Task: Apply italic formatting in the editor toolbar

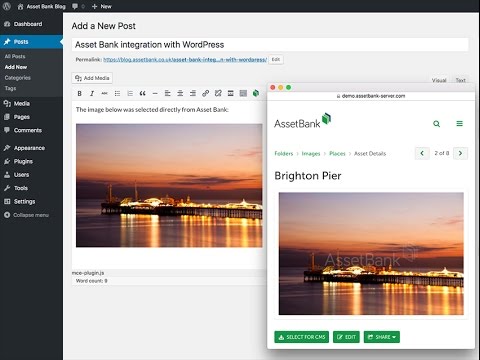Action: click(92, 94)
